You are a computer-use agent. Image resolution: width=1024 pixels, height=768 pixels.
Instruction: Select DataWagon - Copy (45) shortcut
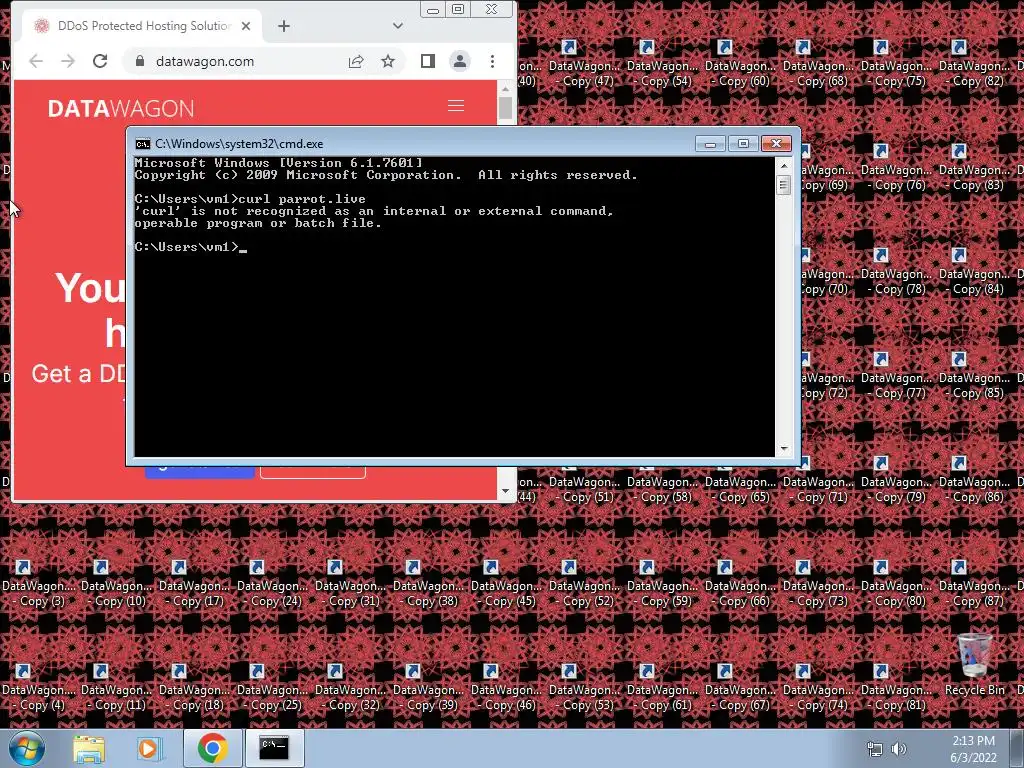tap(506, 584)
